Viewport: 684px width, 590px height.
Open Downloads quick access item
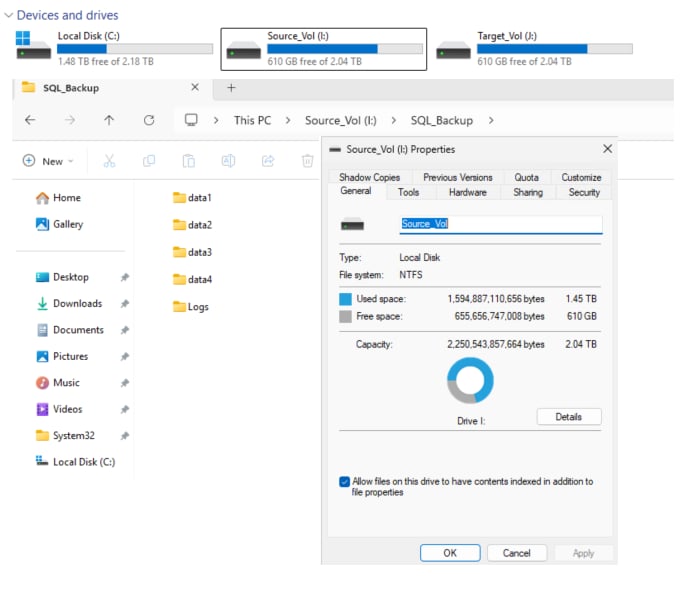coord(69,304)
